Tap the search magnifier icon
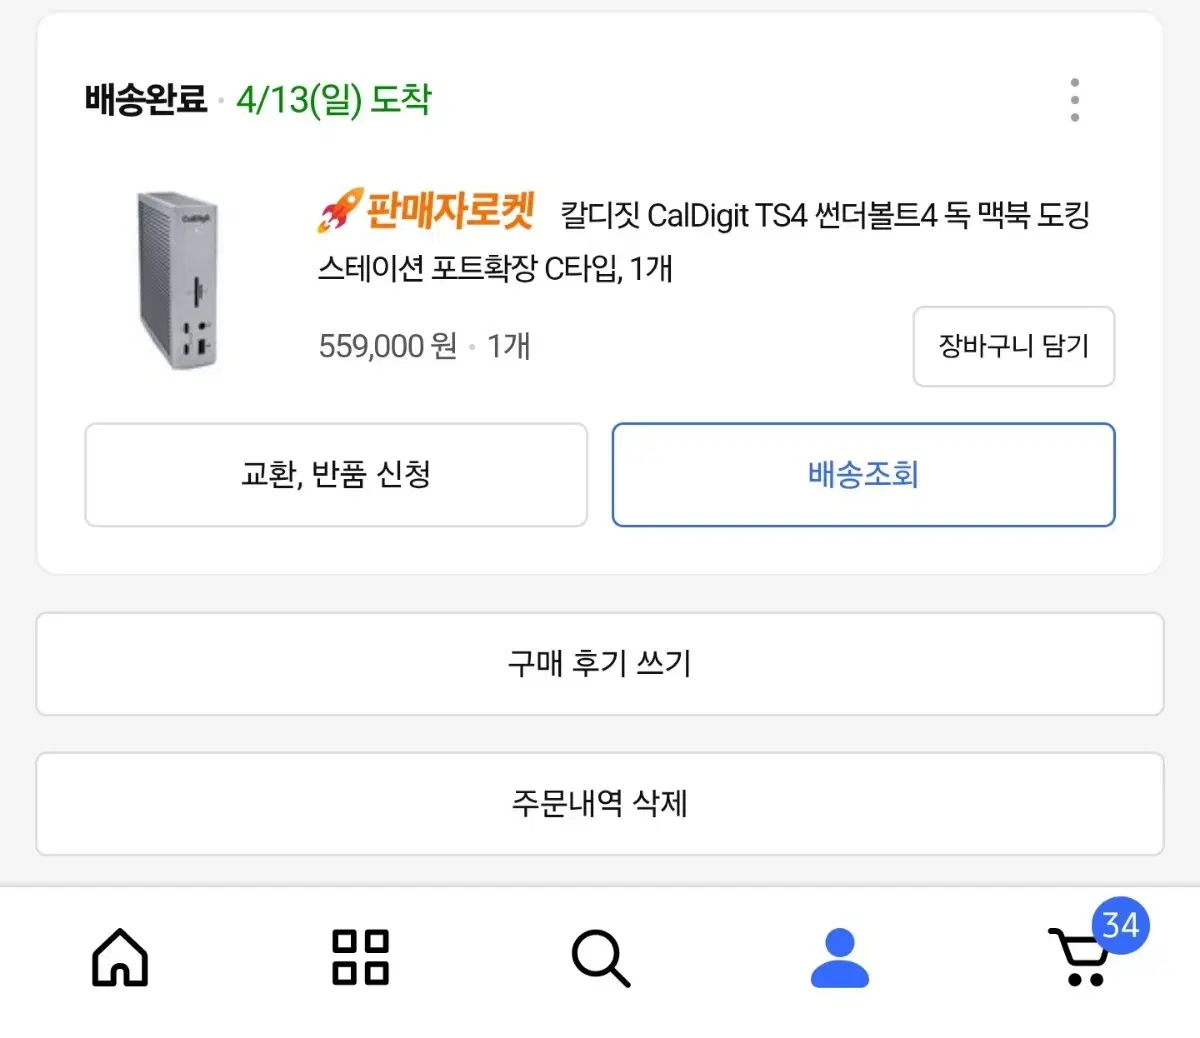Screen dimensions: 1200x1038 tap(600, 958)
